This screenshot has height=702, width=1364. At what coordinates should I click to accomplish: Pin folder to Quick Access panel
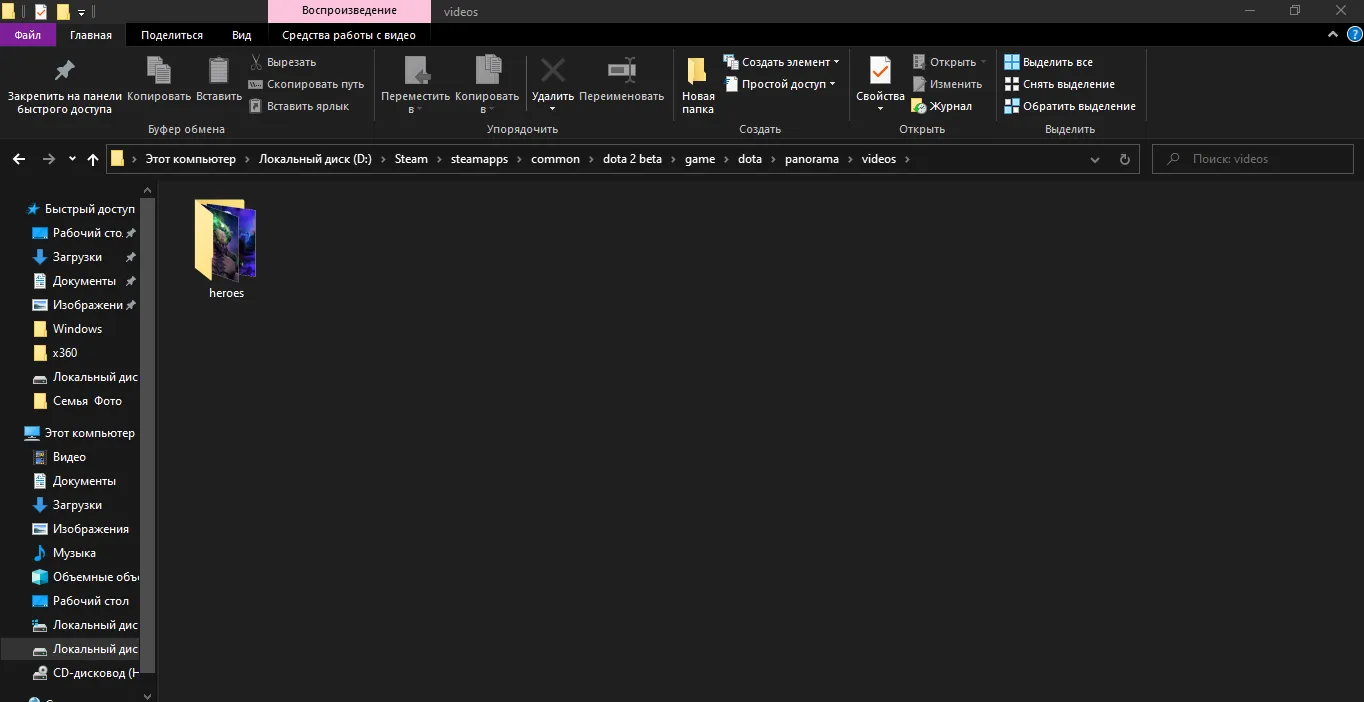coord(64,85)
